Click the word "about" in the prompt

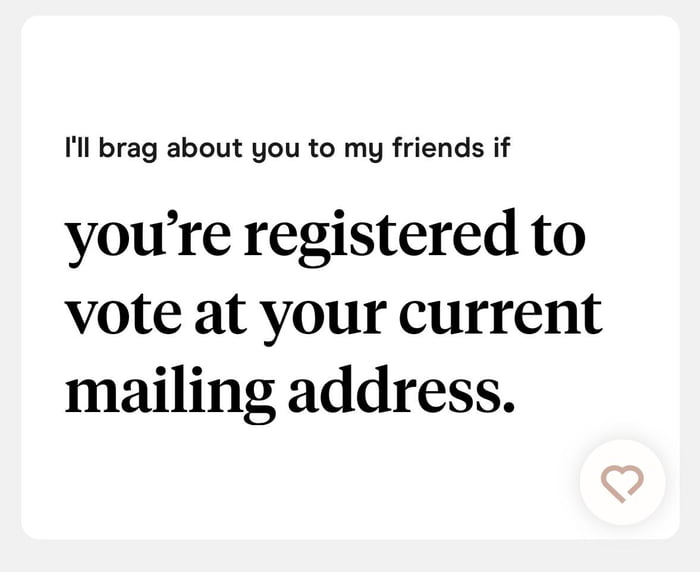pos(205,150)
